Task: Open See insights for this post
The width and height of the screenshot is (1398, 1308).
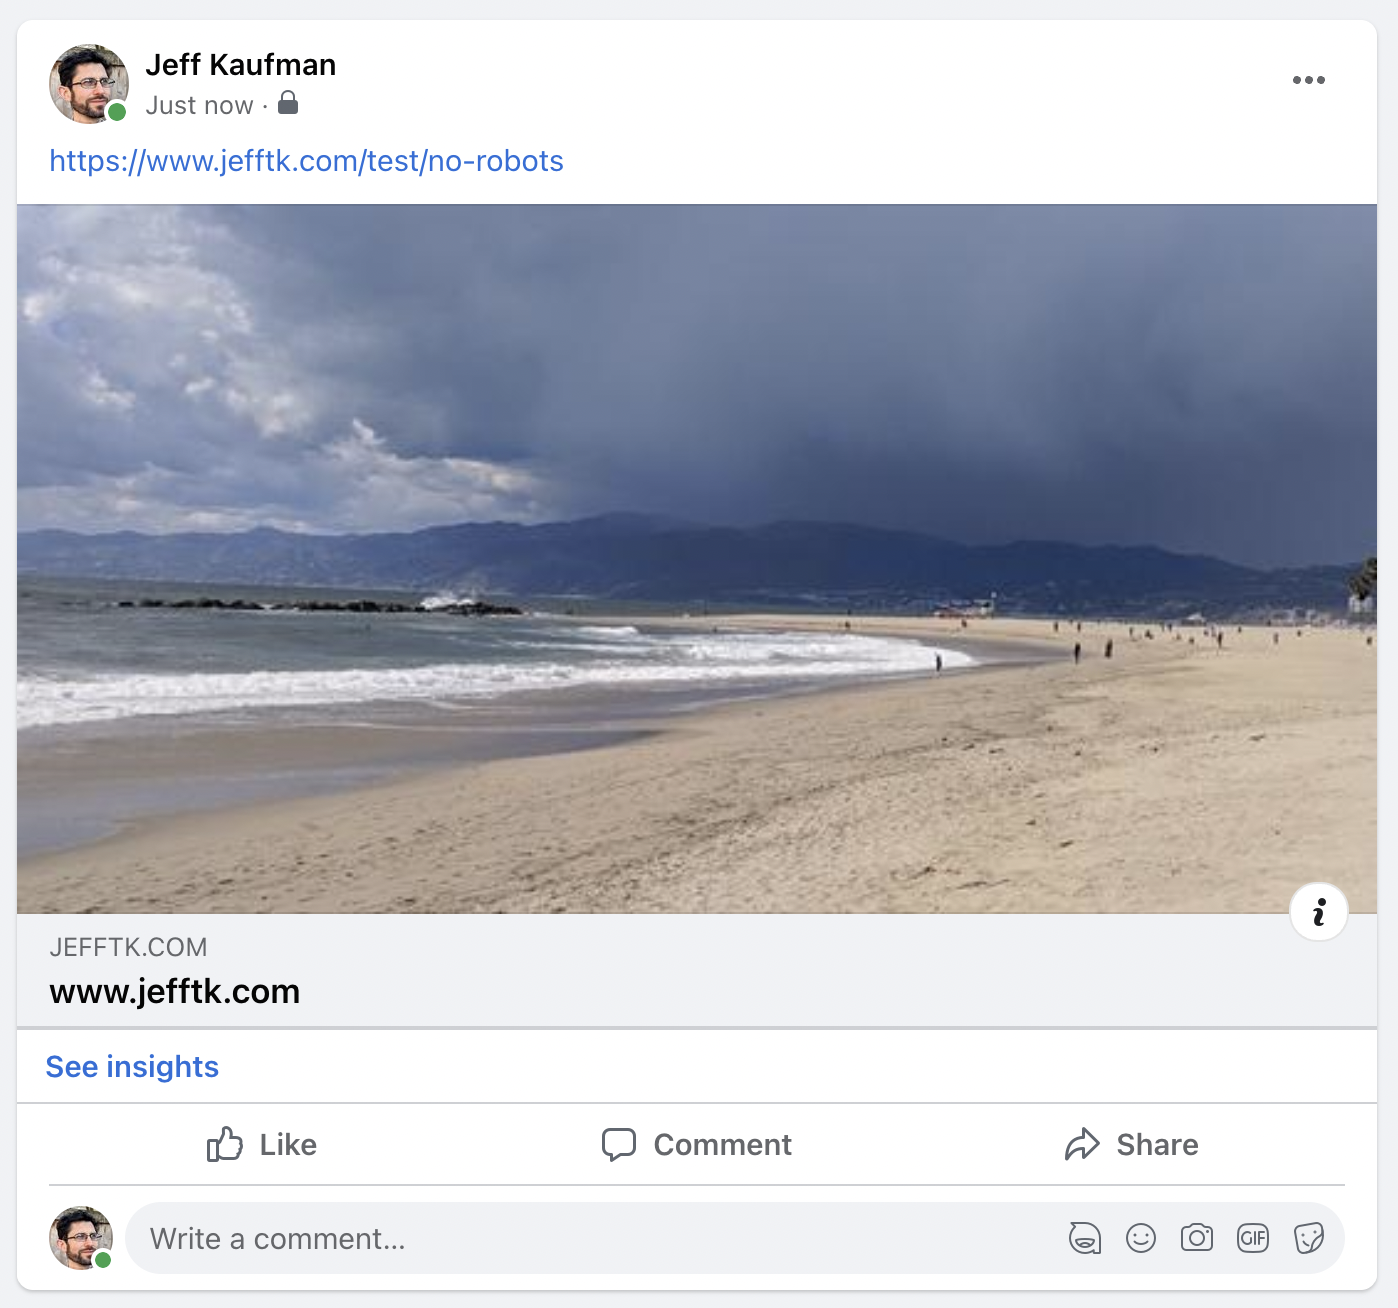Action: pos(131,1066)
